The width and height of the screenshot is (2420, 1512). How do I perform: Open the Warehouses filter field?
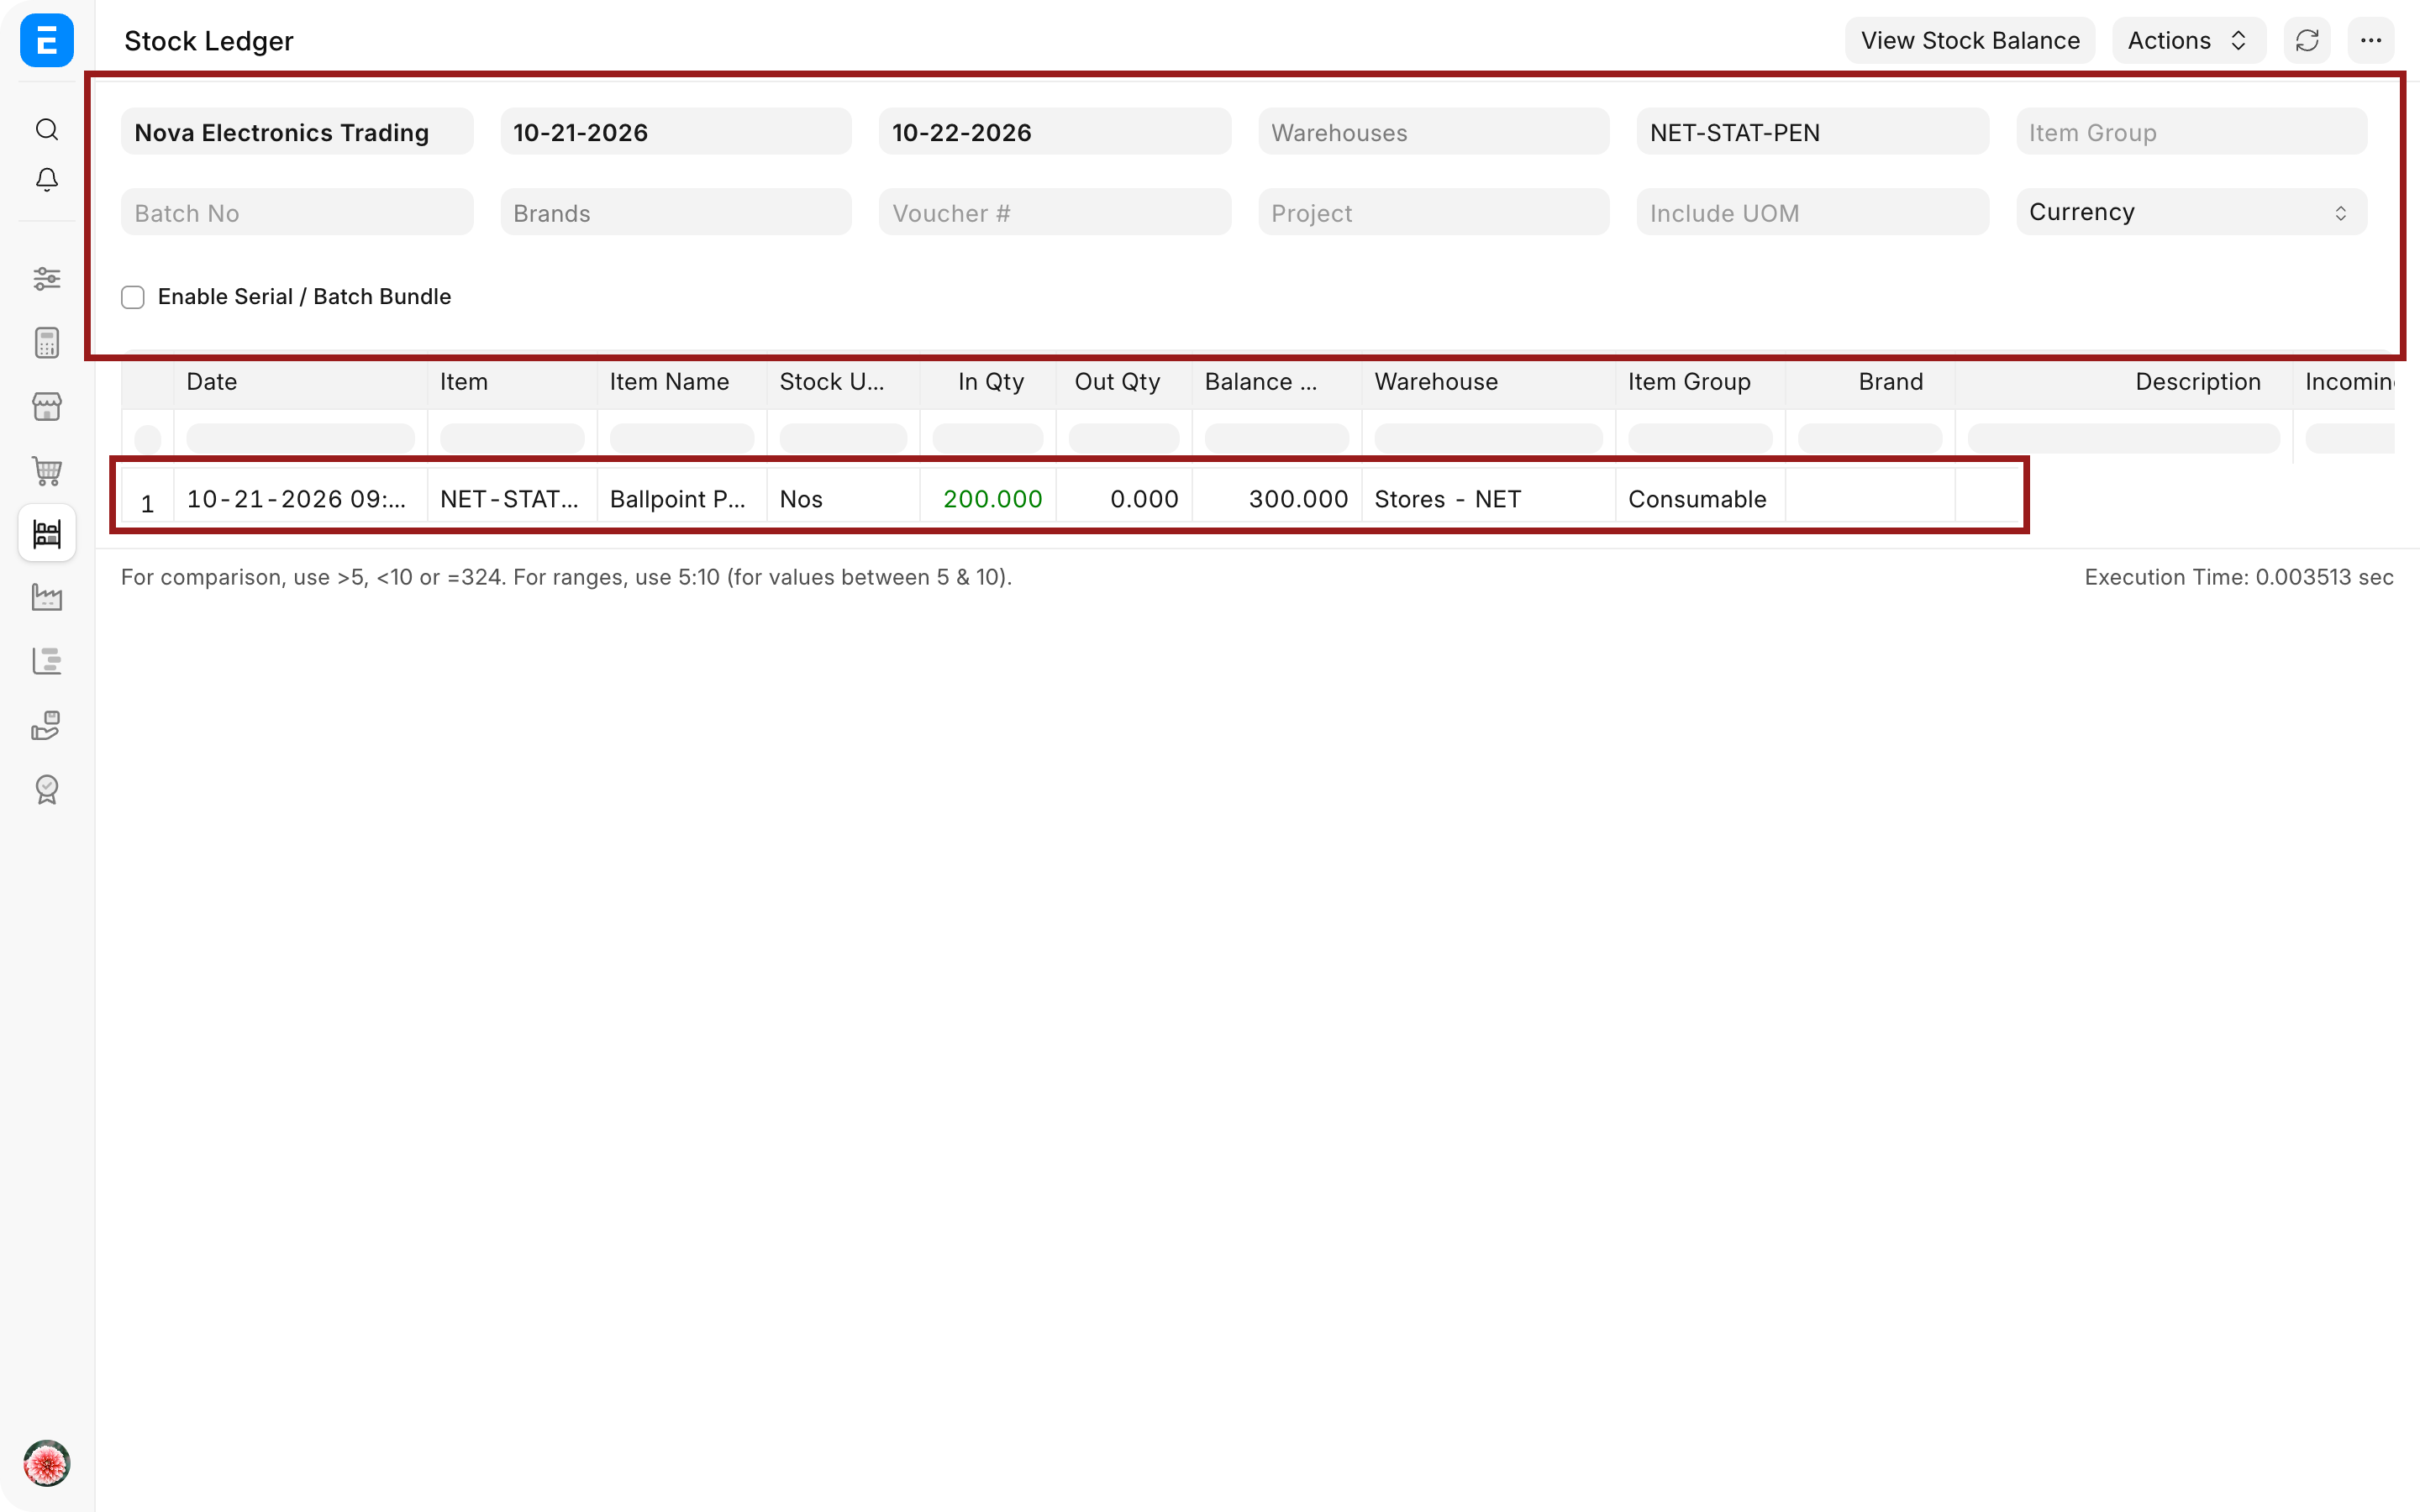[x=1433, y=132]
